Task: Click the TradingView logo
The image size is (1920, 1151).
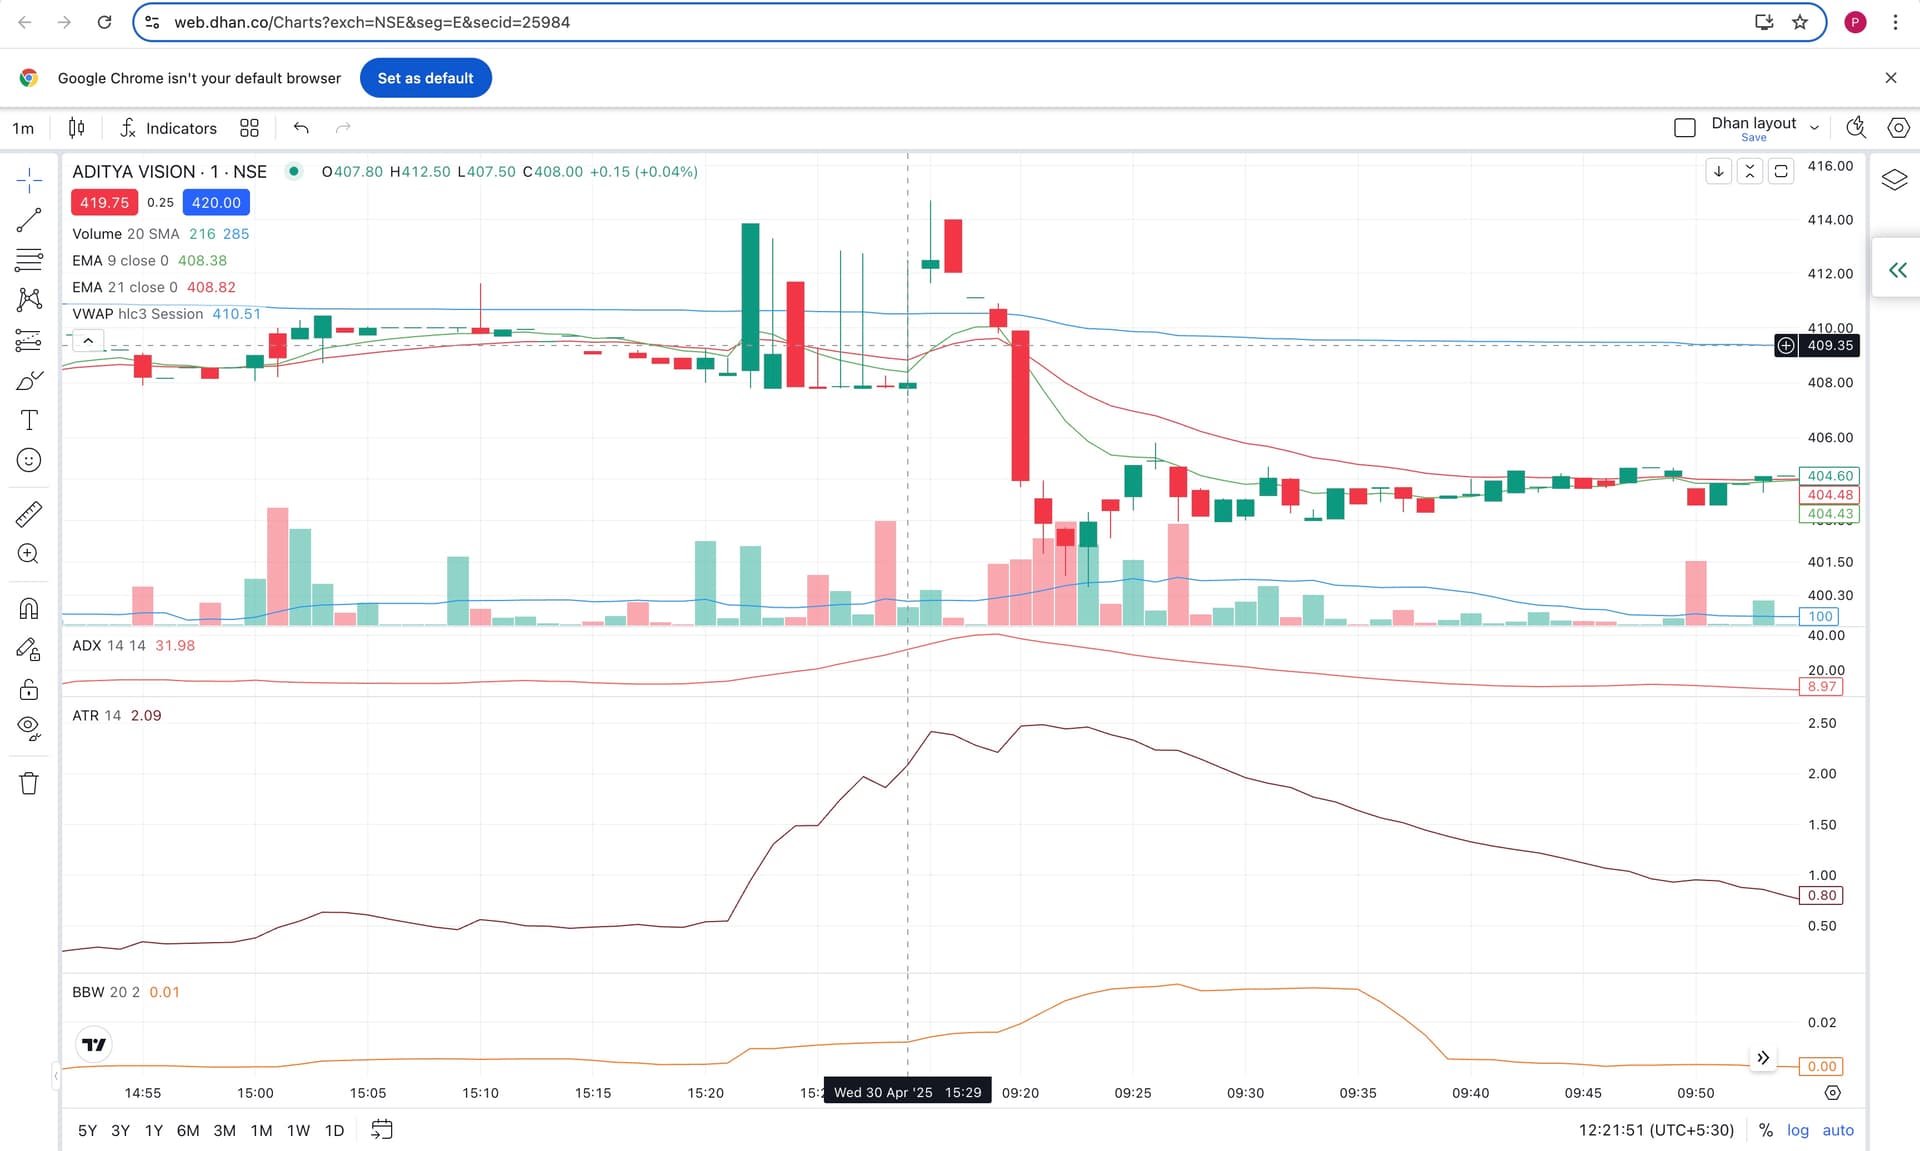Action: [x=94, y=1044]
